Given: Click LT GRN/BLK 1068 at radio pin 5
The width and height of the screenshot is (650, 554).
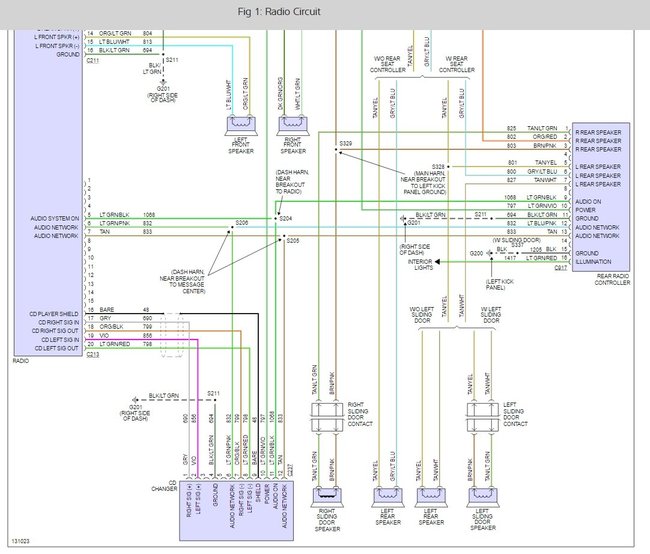Looking at the screenshot, I should [x=127, y=215].
